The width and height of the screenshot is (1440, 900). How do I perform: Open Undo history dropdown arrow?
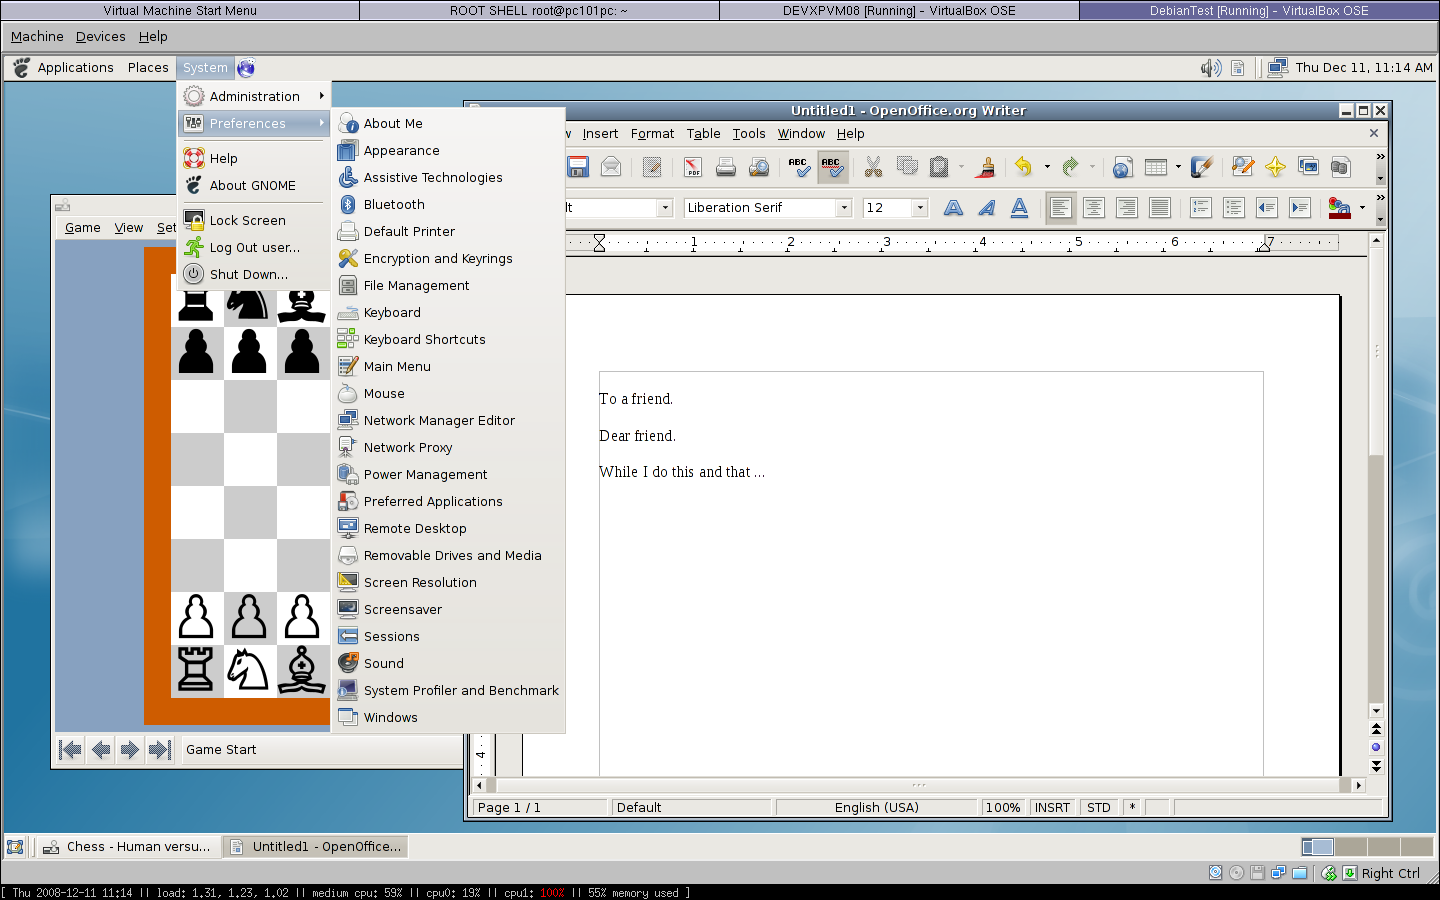point(1047,167)
